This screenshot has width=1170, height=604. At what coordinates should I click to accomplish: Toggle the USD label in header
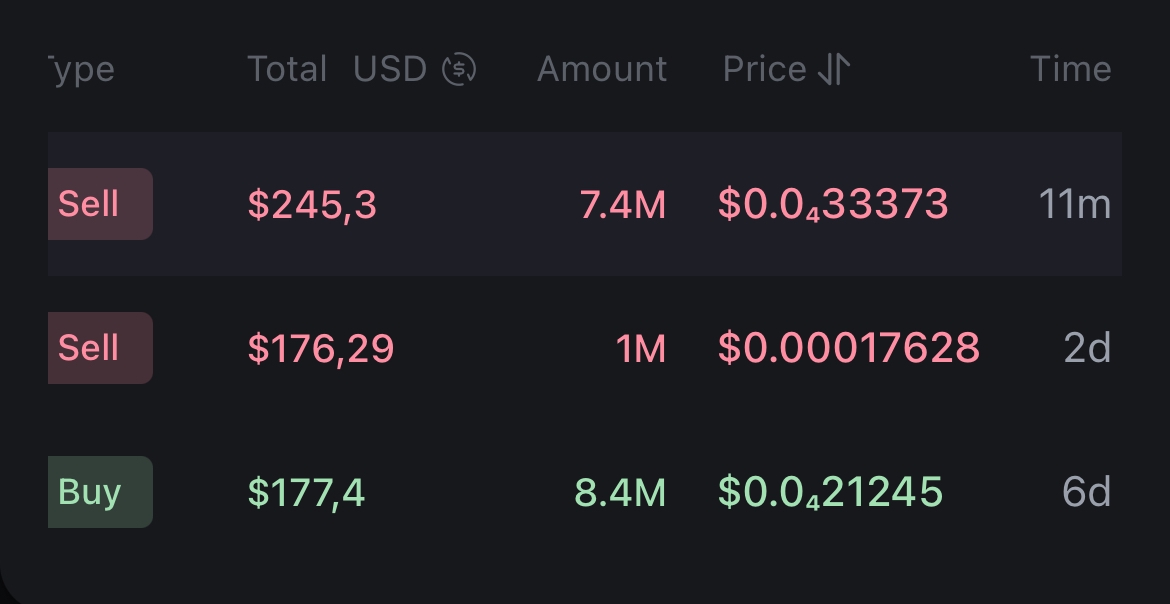(x=390, y=69)
